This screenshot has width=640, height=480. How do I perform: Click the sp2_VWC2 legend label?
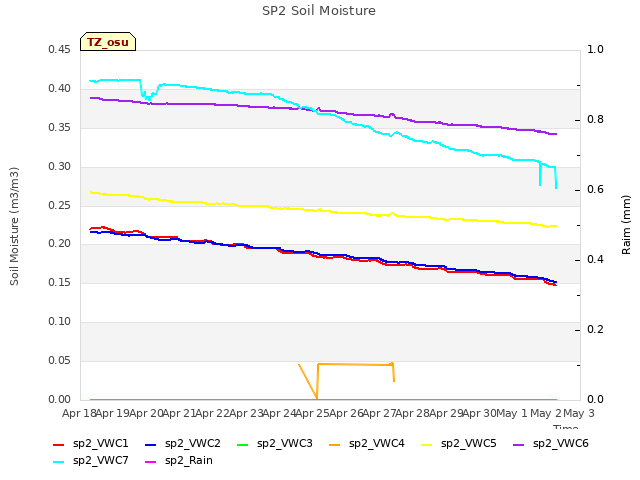(192, 444)
